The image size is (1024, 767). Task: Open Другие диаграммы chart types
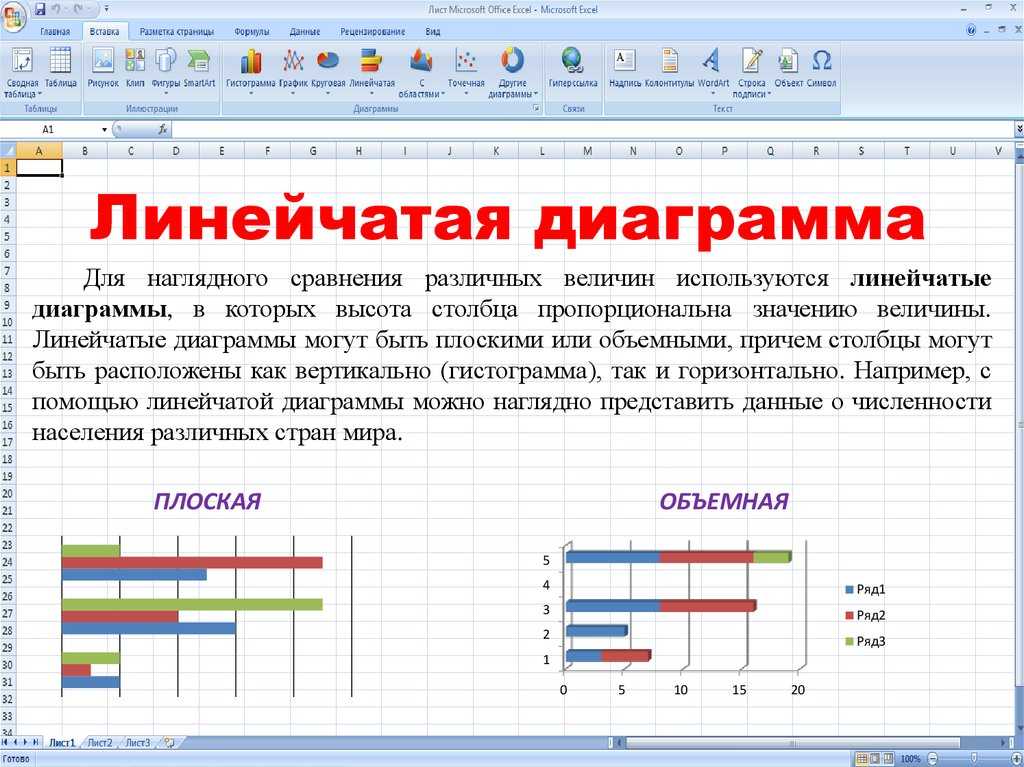click(x=513, y=72)
